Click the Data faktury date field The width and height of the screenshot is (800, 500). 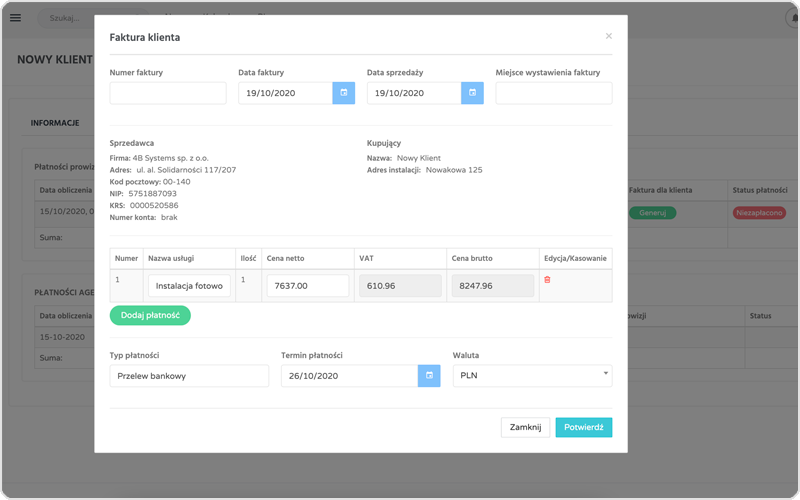coord(285,93)
